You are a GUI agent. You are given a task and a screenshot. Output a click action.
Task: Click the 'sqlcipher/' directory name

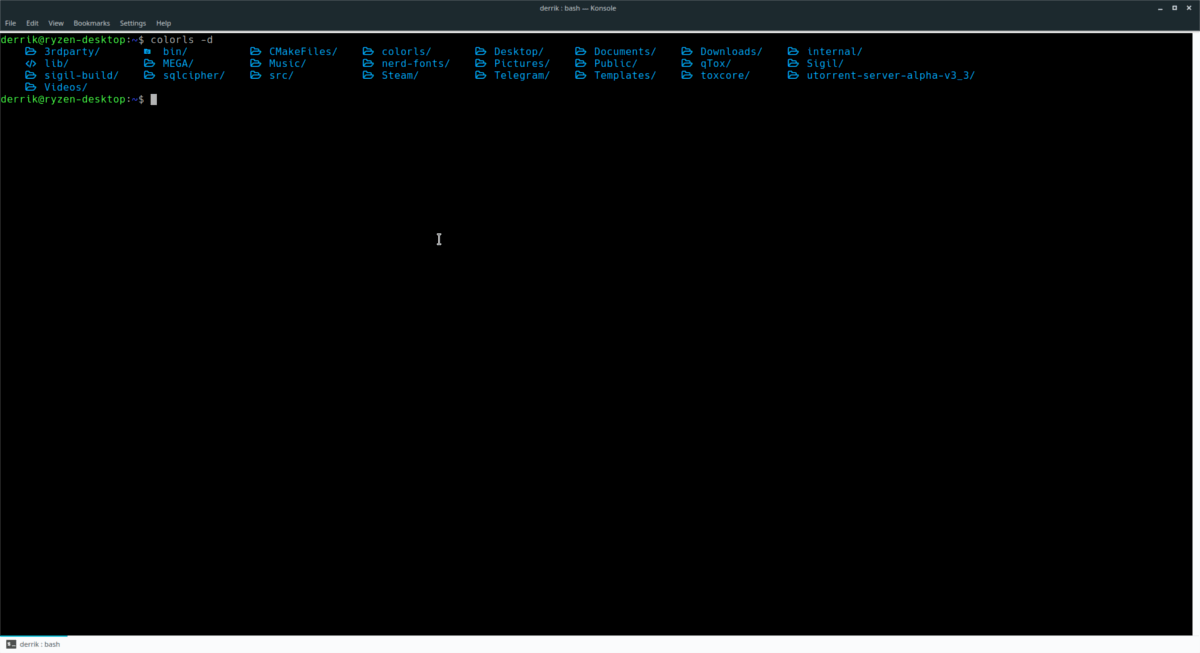[x=194, y=75]
